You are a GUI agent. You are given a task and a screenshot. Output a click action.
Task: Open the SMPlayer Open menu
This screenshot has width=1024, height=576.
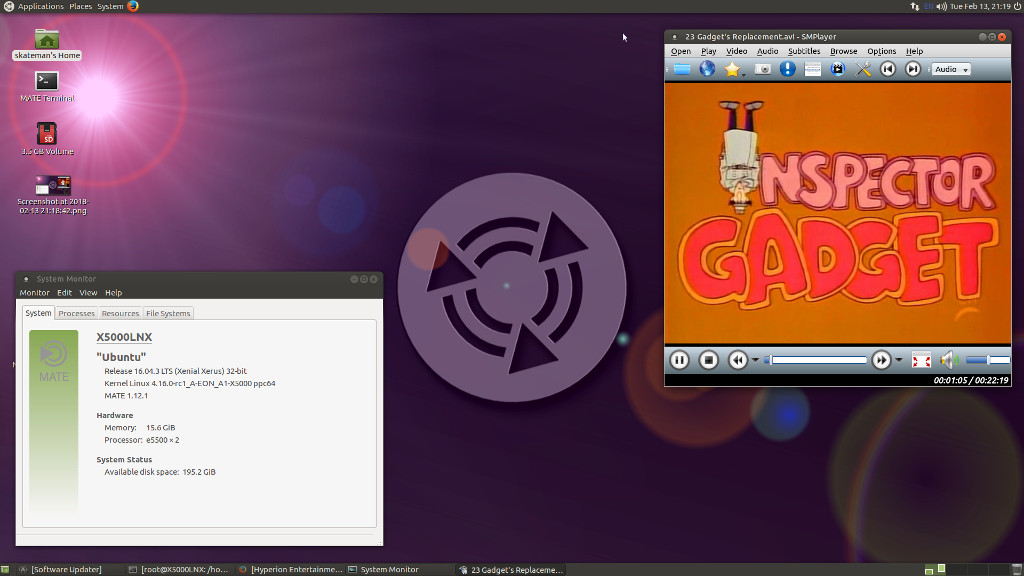pos(680,51)
